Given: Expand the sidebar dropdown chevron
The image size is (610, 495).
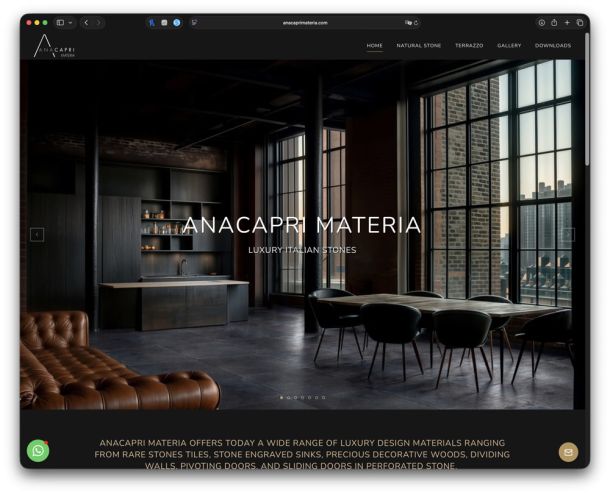Looking at the screenshot, I should click(x=70, y=22).
